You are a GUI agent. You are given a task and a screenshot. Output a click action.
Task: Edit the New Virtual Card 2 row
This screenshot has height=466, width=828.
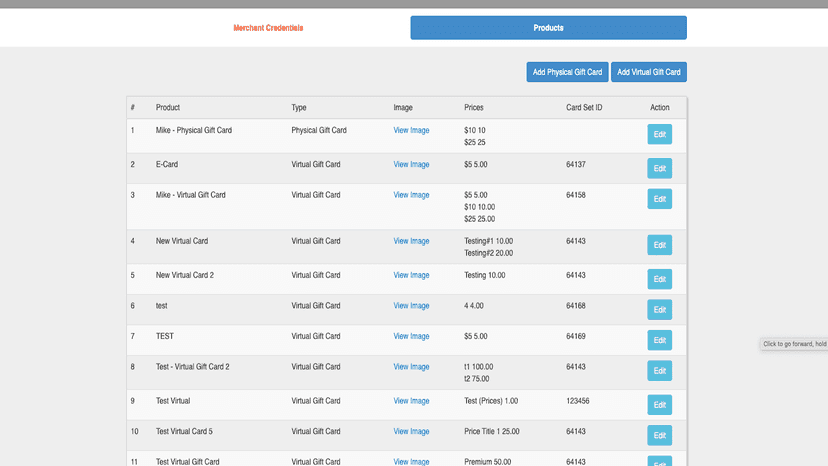tap(660, 279)
